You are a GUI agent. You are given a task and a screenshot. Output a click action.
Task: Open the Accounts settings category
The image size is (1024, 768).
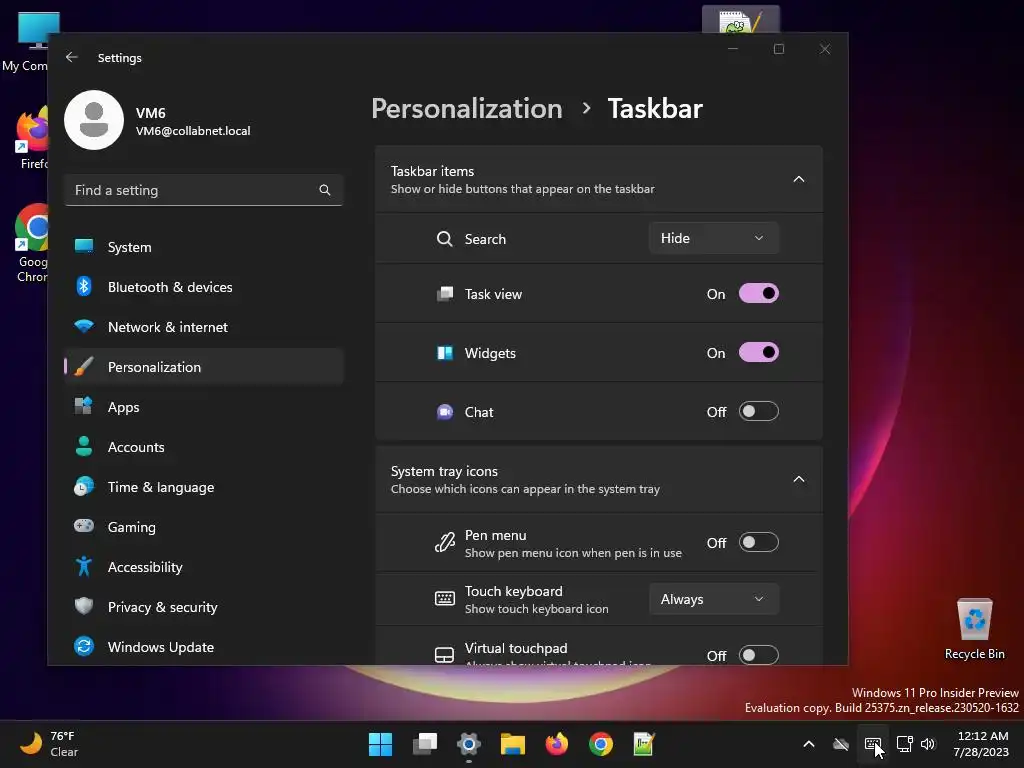tap(204, 447)
